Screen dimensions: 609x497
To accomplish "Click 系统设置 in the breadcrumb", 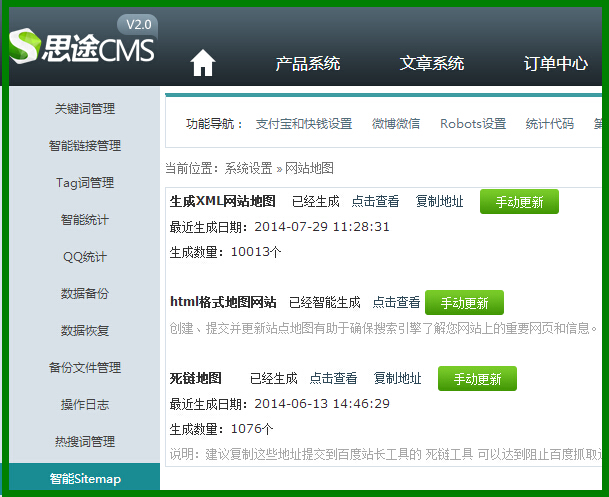I will [248, 168].
